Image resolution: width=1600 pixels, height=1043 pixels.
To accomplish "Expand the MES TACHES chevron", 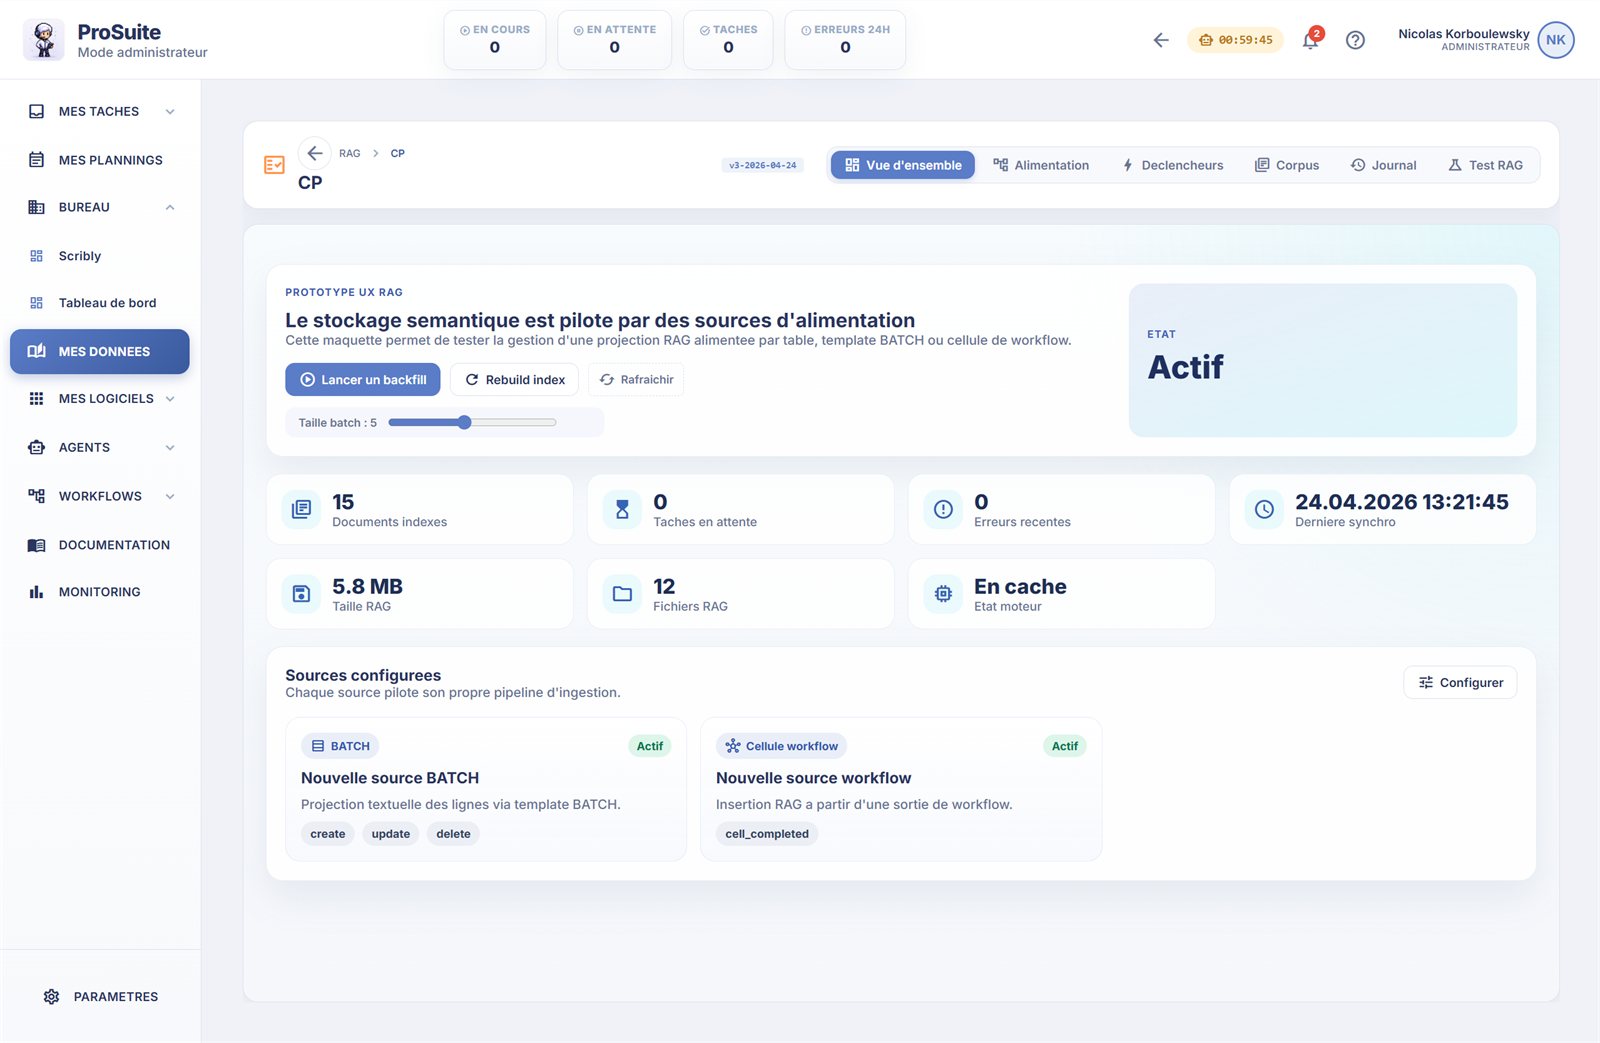I will (170, 111).
